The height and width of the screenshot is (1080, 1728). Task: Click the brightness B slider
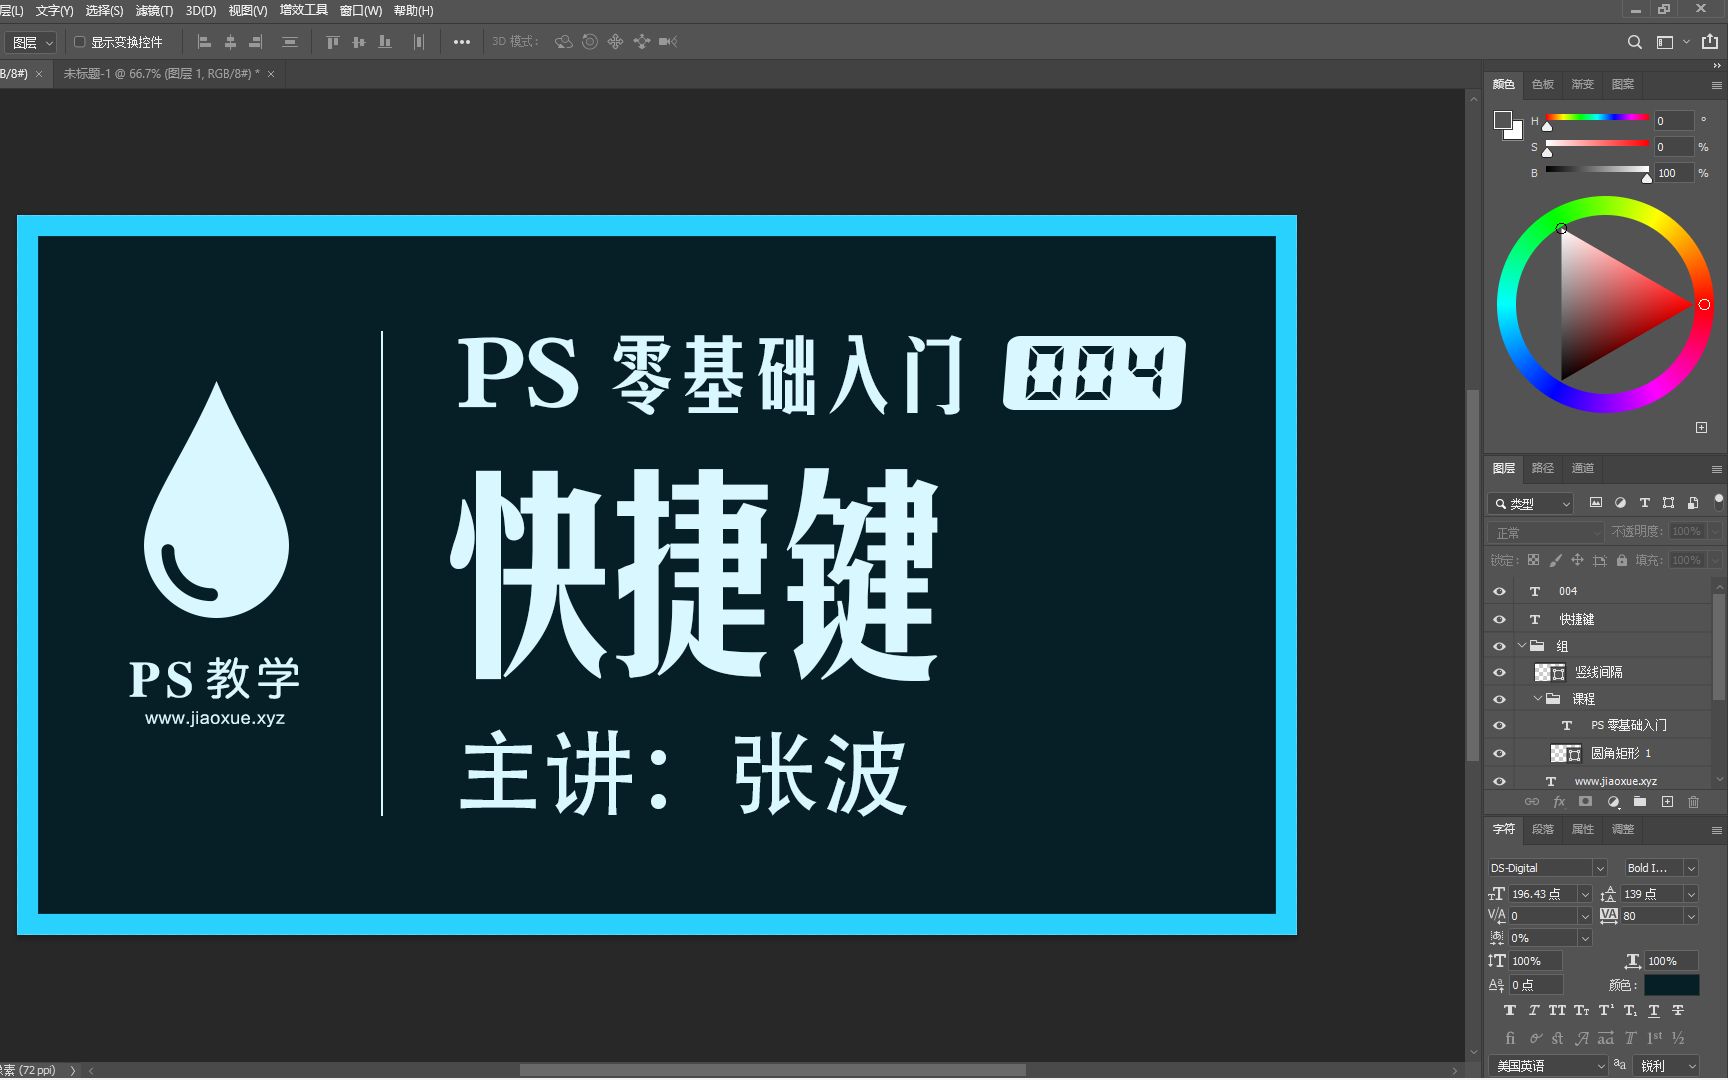1597,170
